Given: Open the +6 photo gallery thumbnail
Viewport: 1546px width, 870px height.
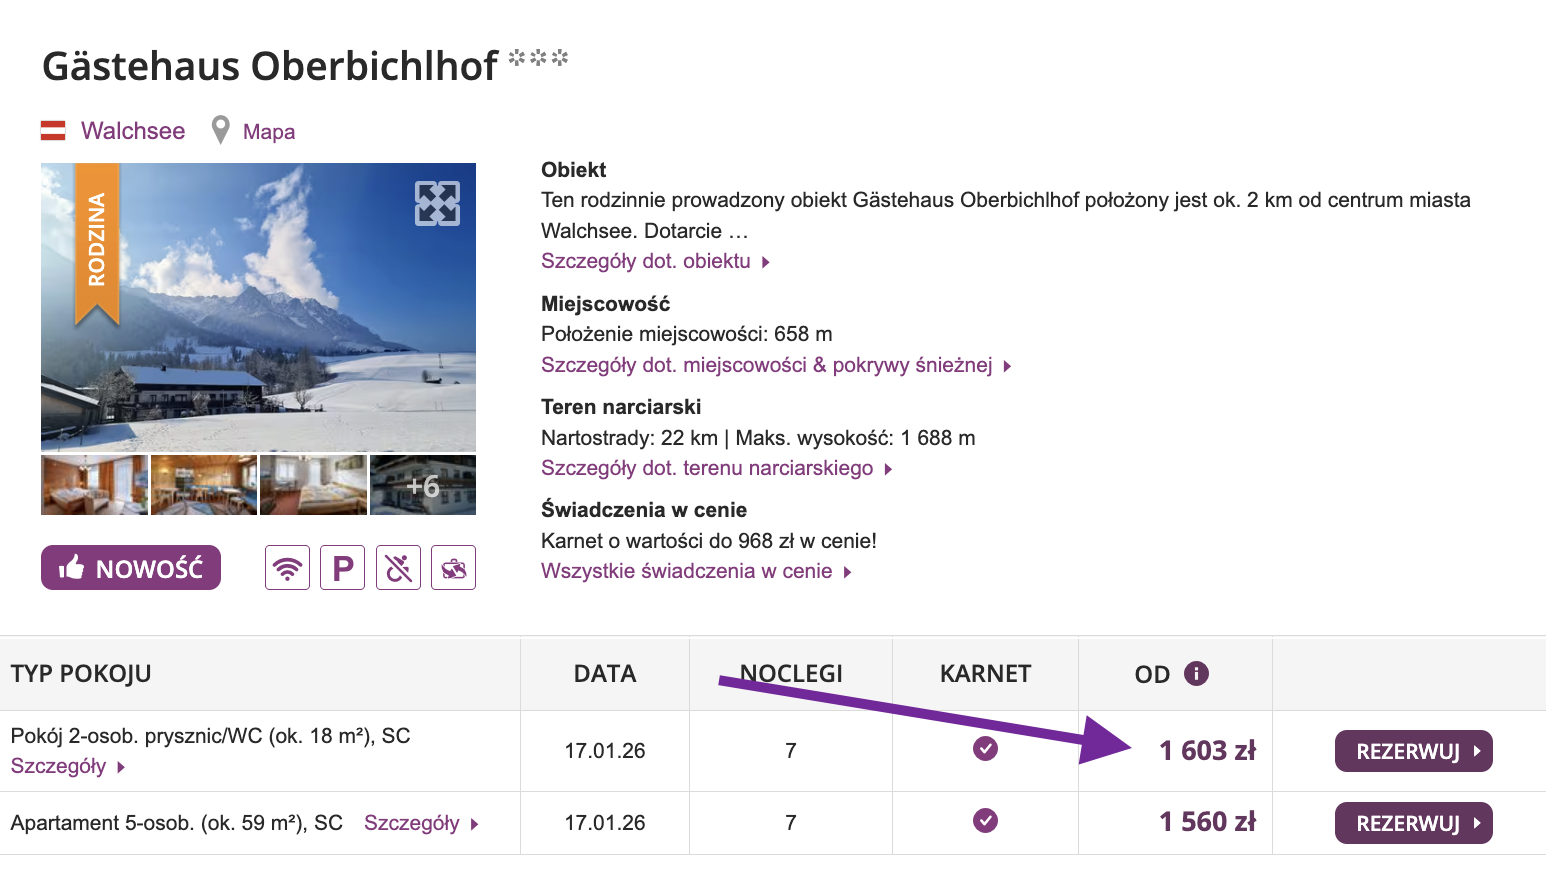Looking at the screenshot, I should click(x=422, y=485).
